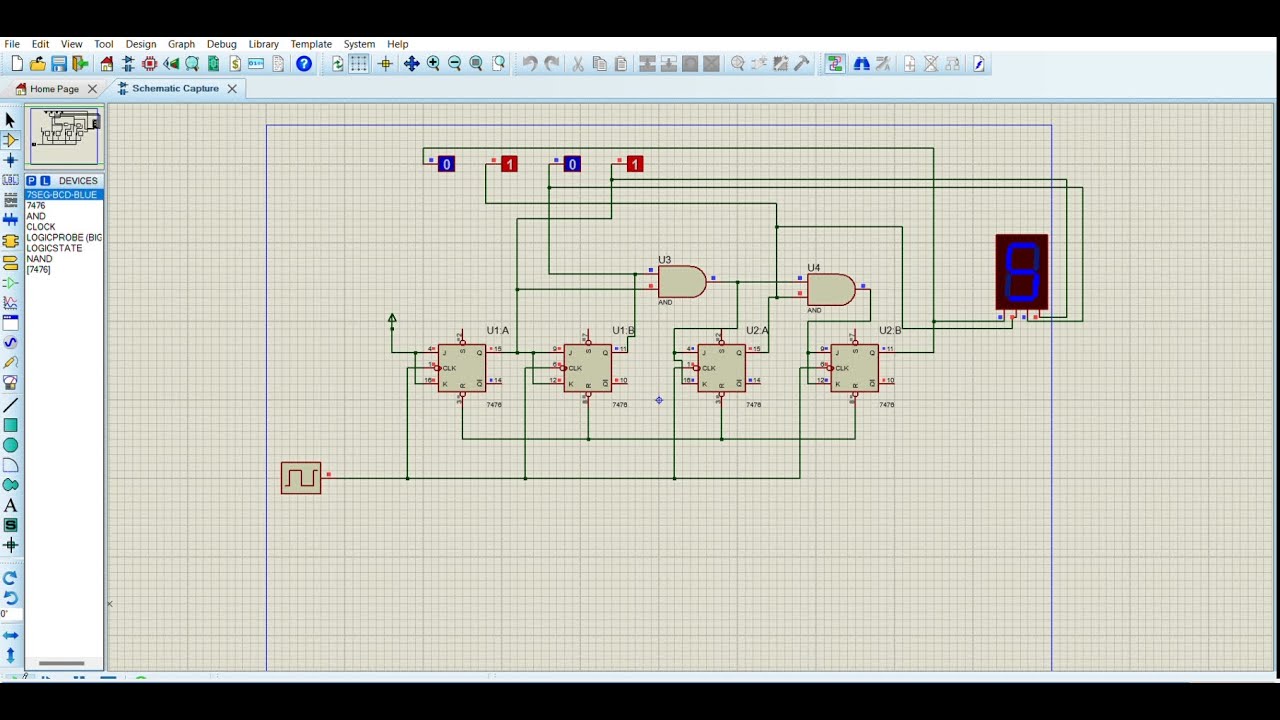Save the project with the floppy disk icon
Screen dimensions: 1280x720
point(59,64)
